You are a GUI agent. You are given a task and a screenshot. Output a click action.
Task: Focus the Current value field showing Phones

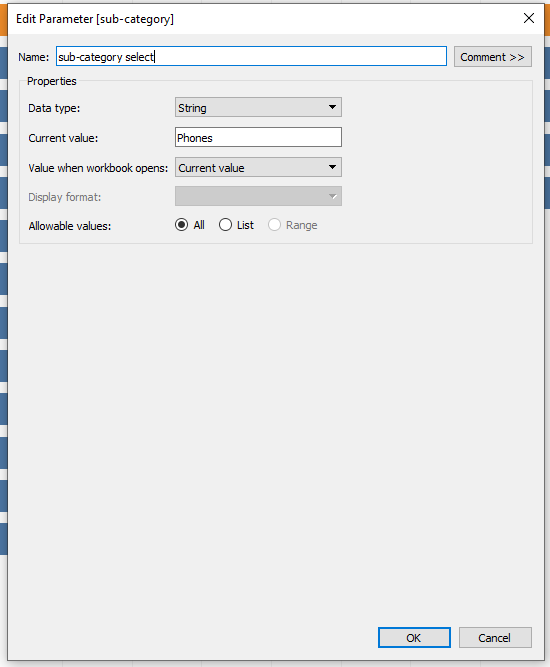(258, 137)
